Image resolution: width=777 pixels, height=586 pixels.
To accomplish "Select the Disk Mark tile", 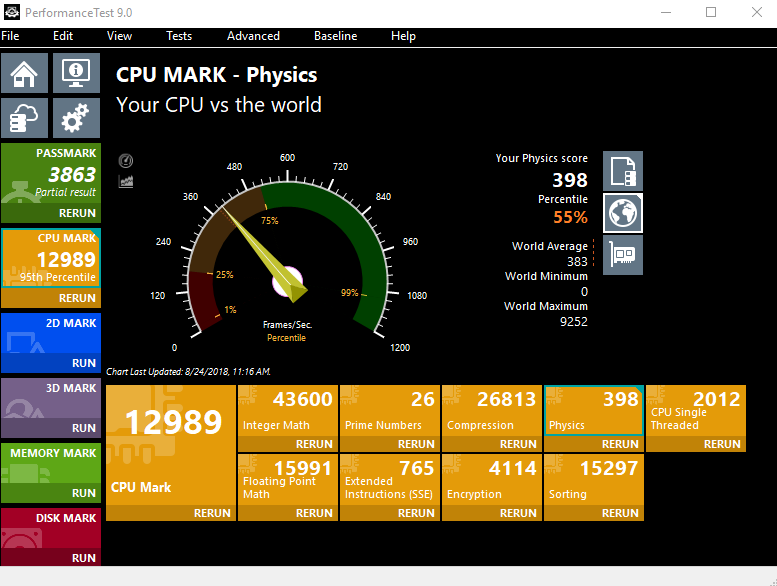I will coord(51,528).
